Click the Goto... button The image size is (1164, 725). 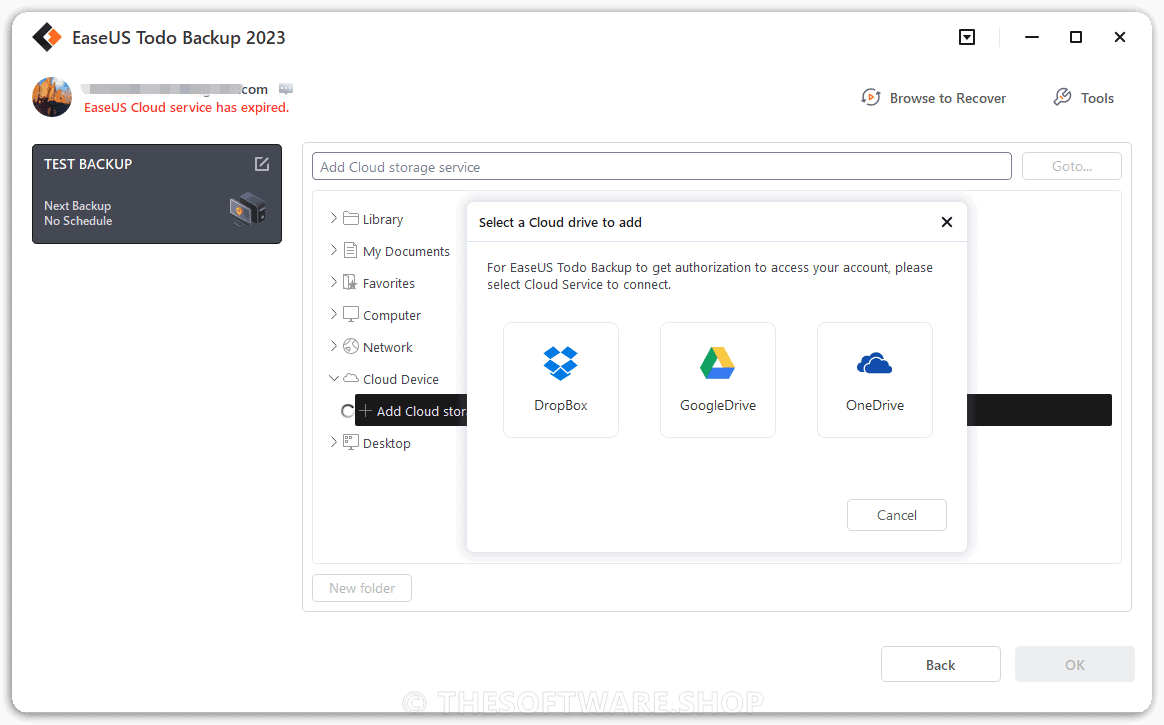click(1071, 166)
